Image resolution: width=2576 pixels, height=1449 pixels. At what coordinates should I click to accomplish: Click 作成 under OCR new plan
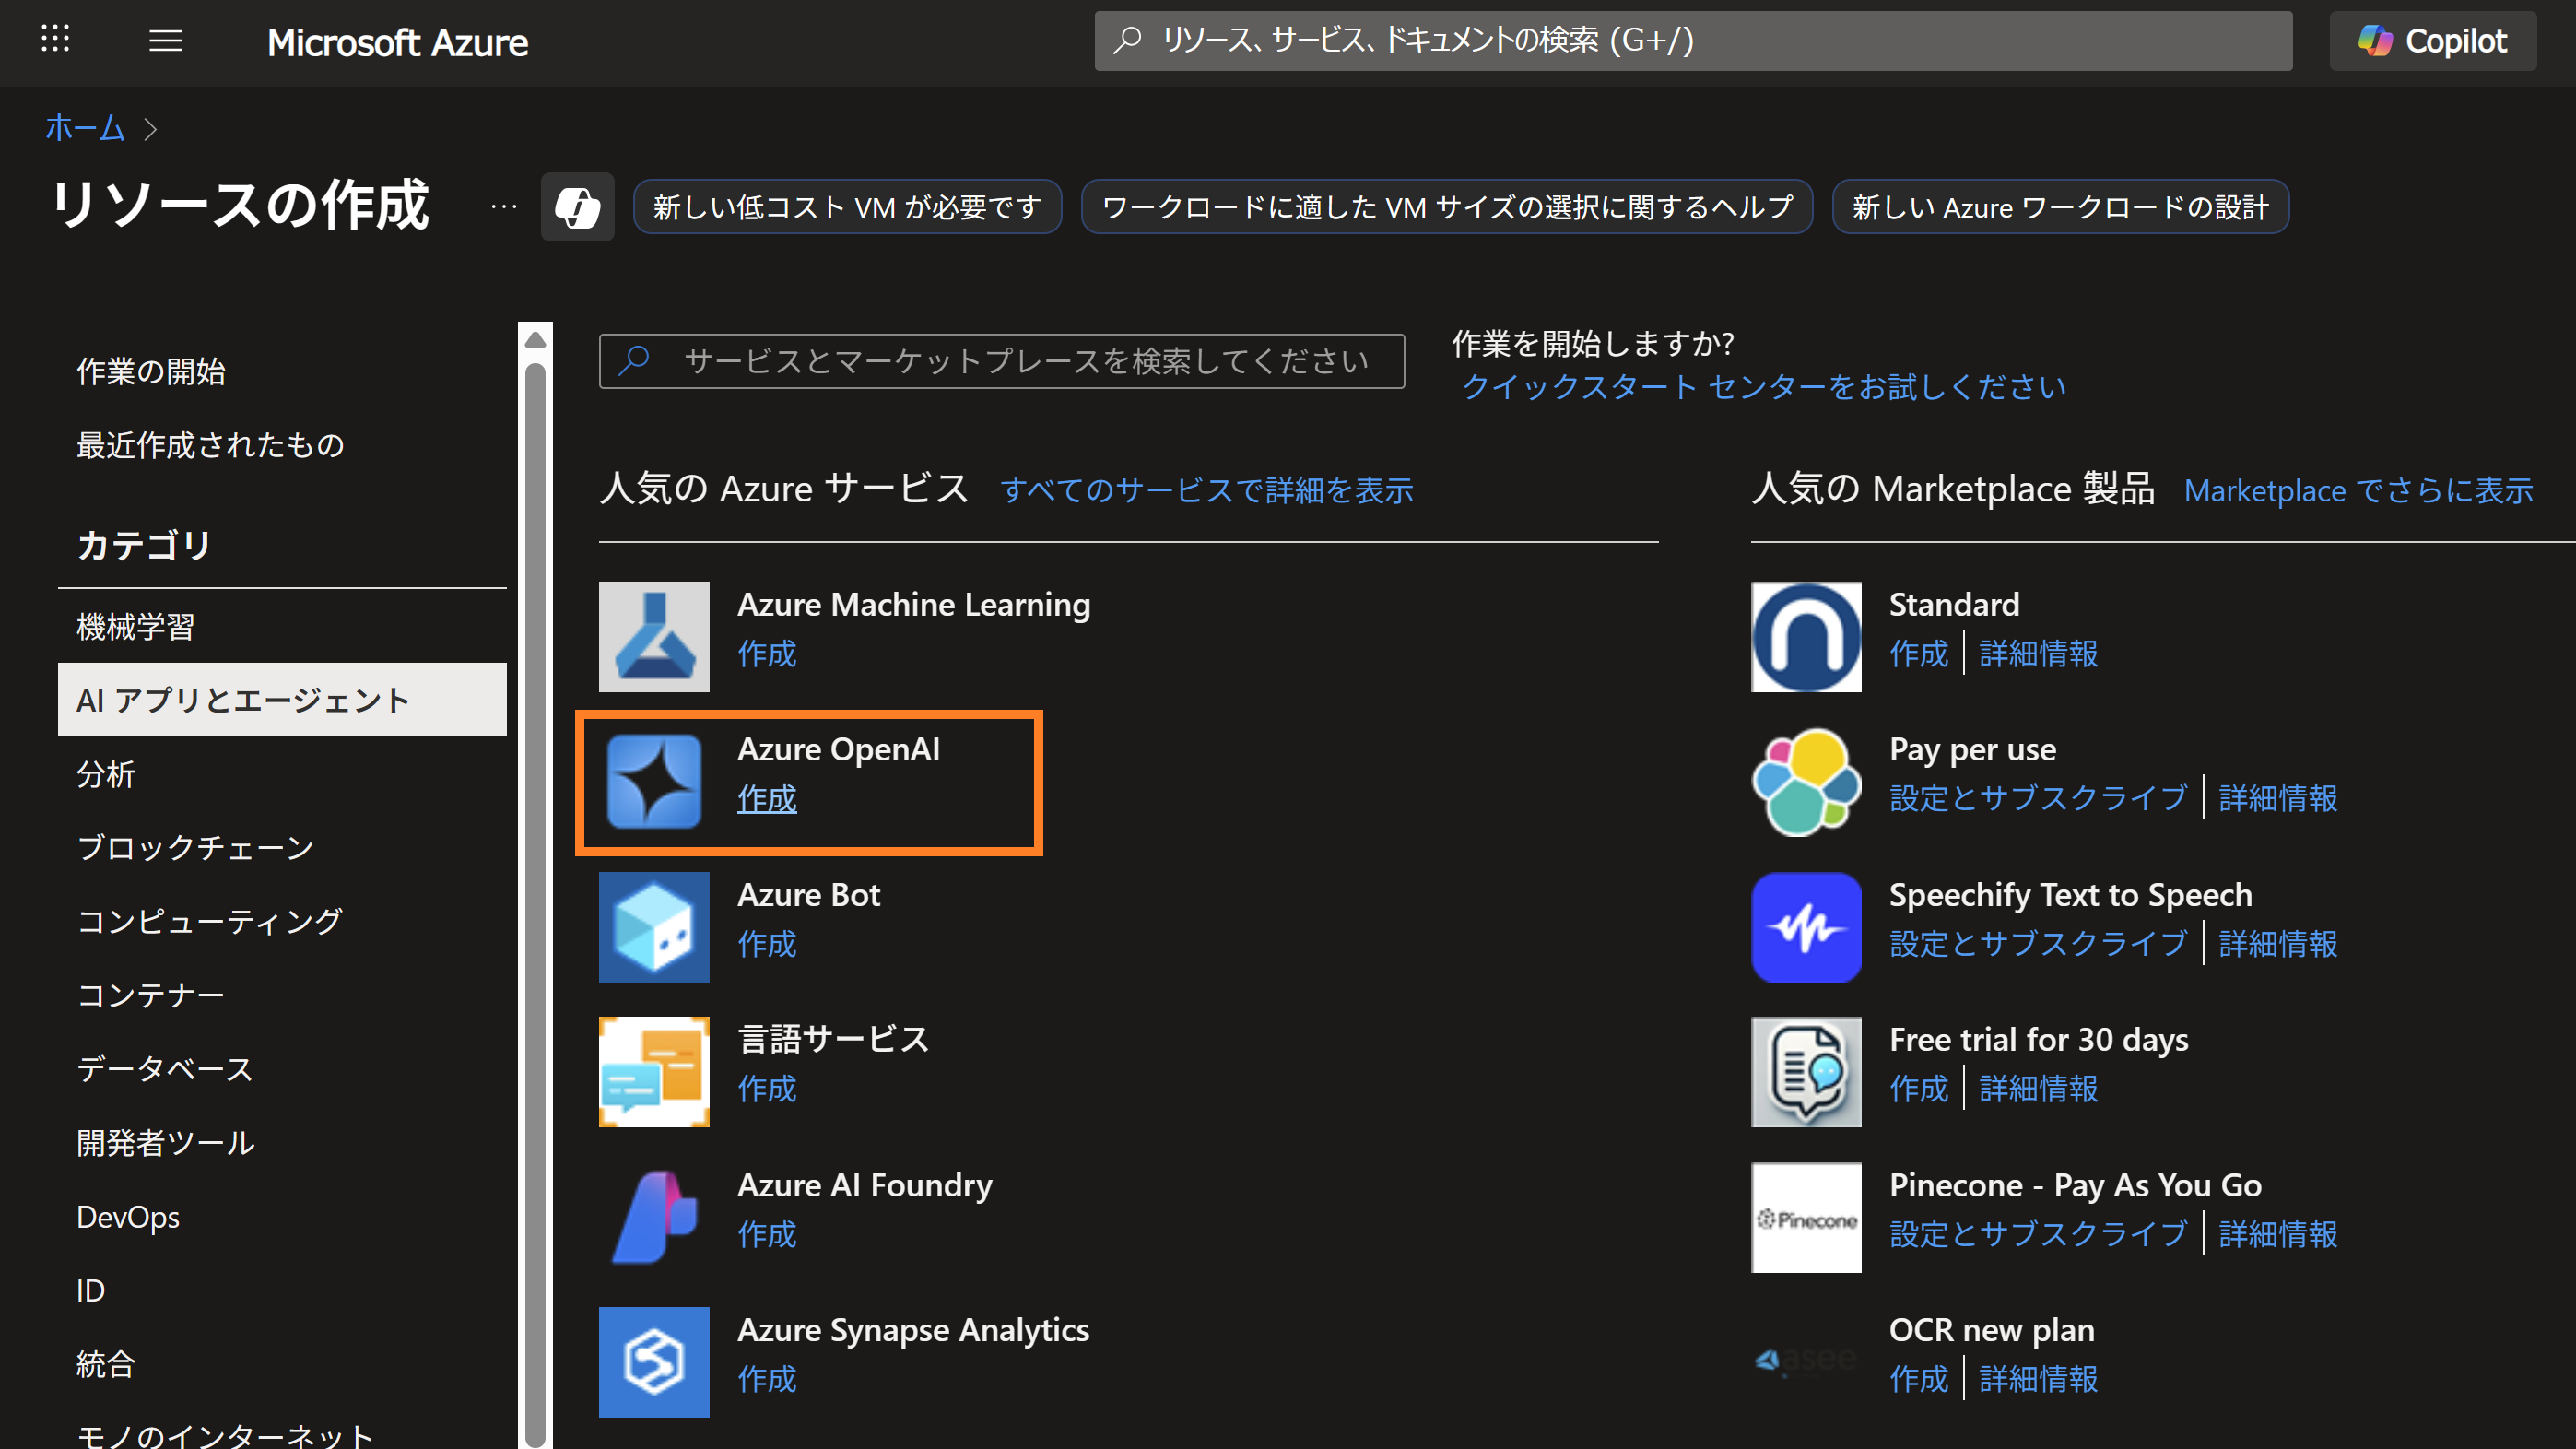pyautogui.click(x=1918, y=1379)
